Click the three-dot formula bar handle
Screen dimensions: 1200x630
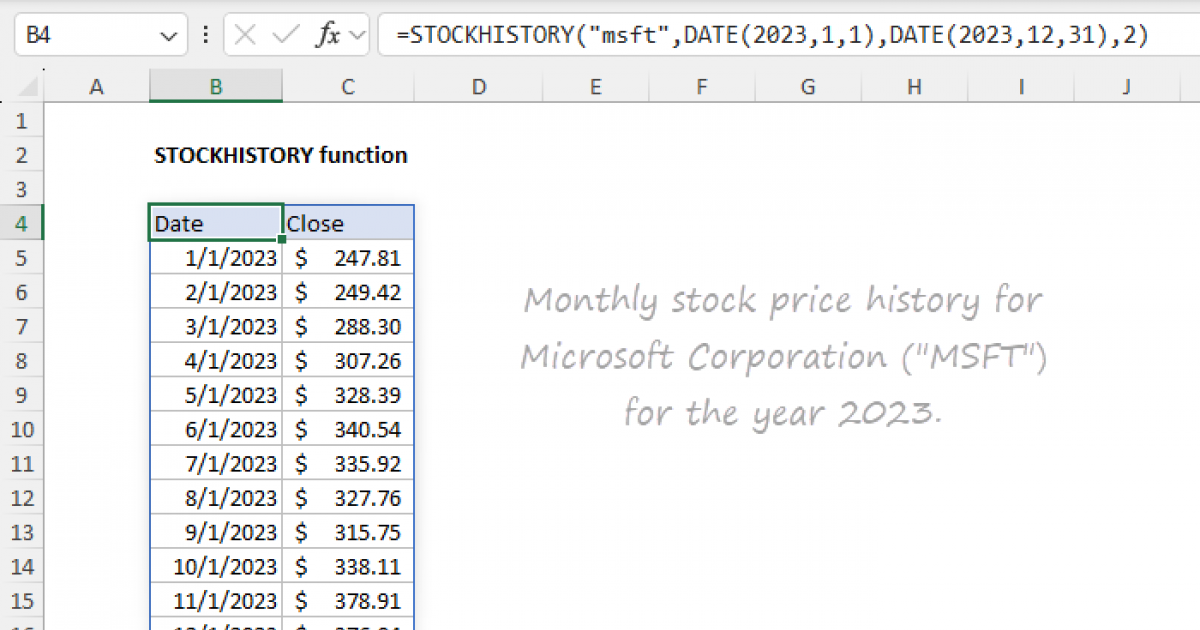[206, 36]
